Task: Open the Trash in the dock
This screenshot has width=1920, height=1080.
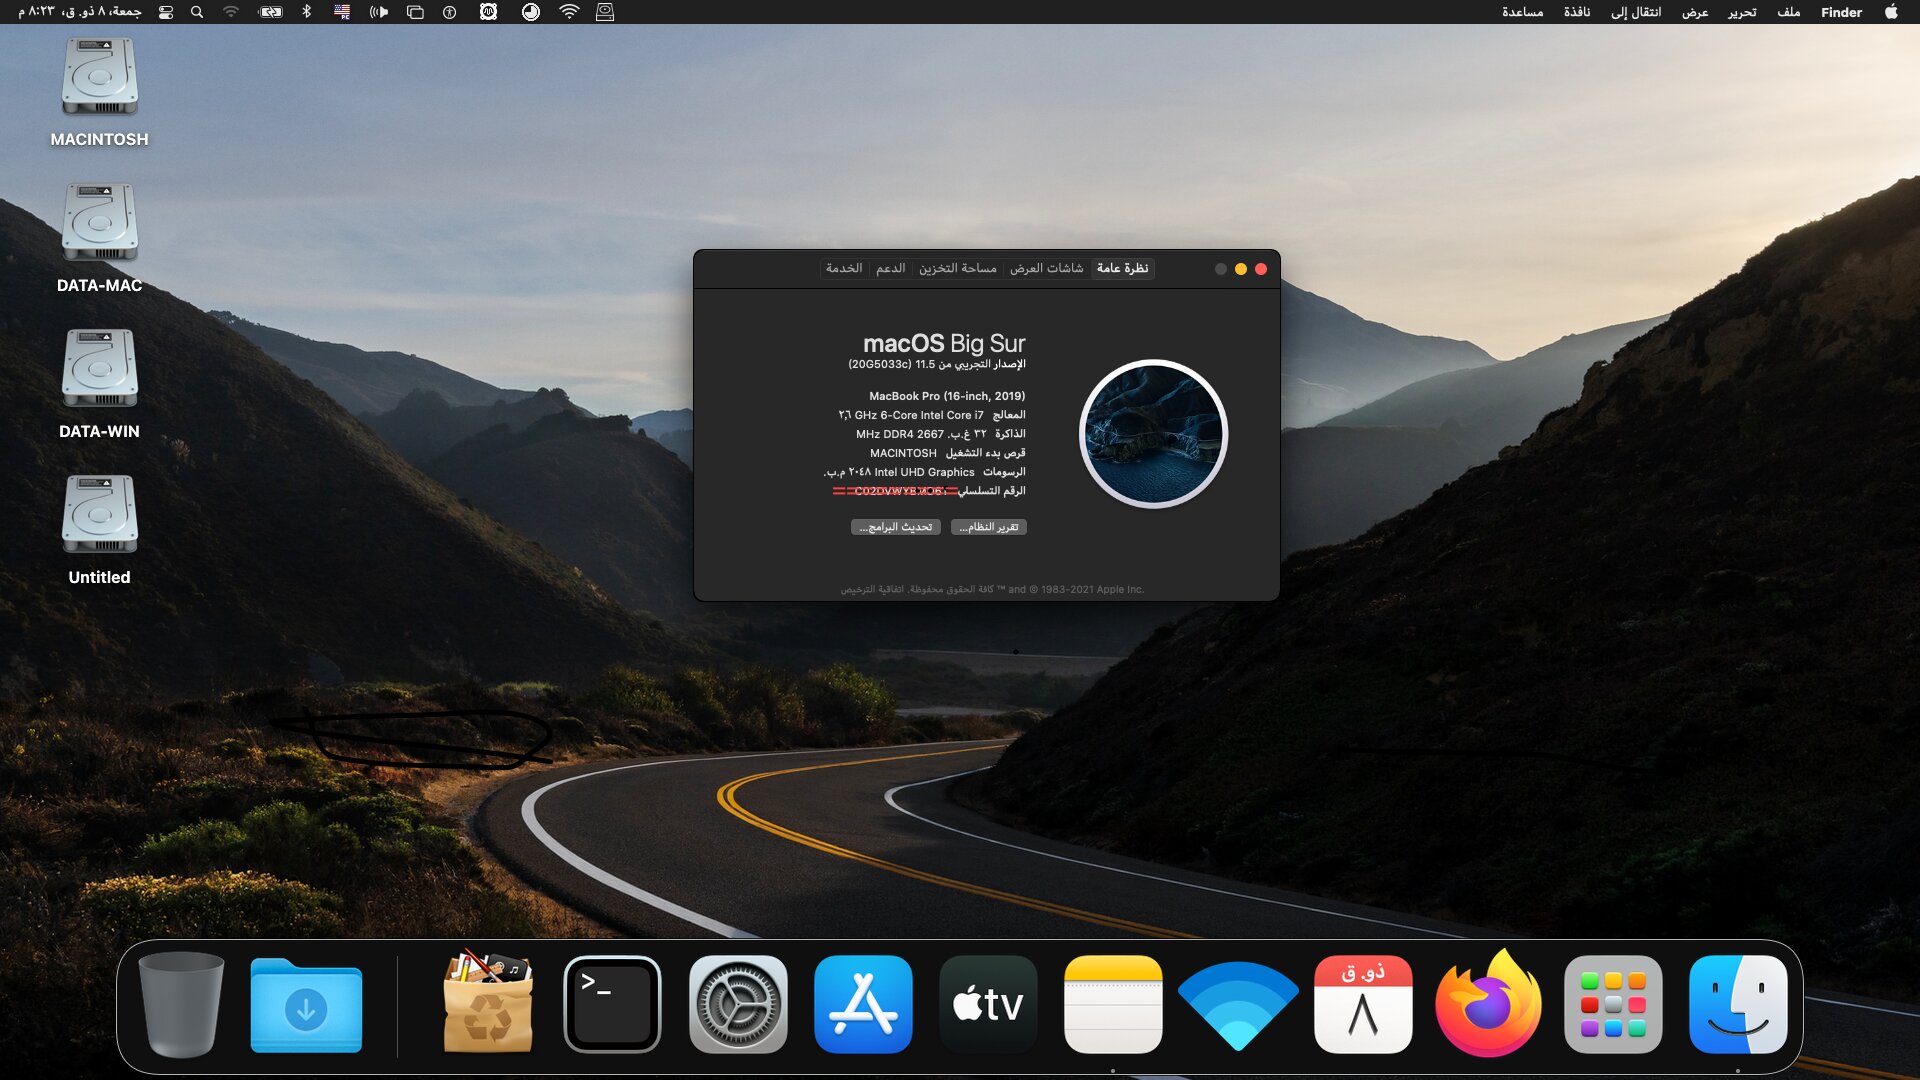Action: click(x=181, y=1004)
